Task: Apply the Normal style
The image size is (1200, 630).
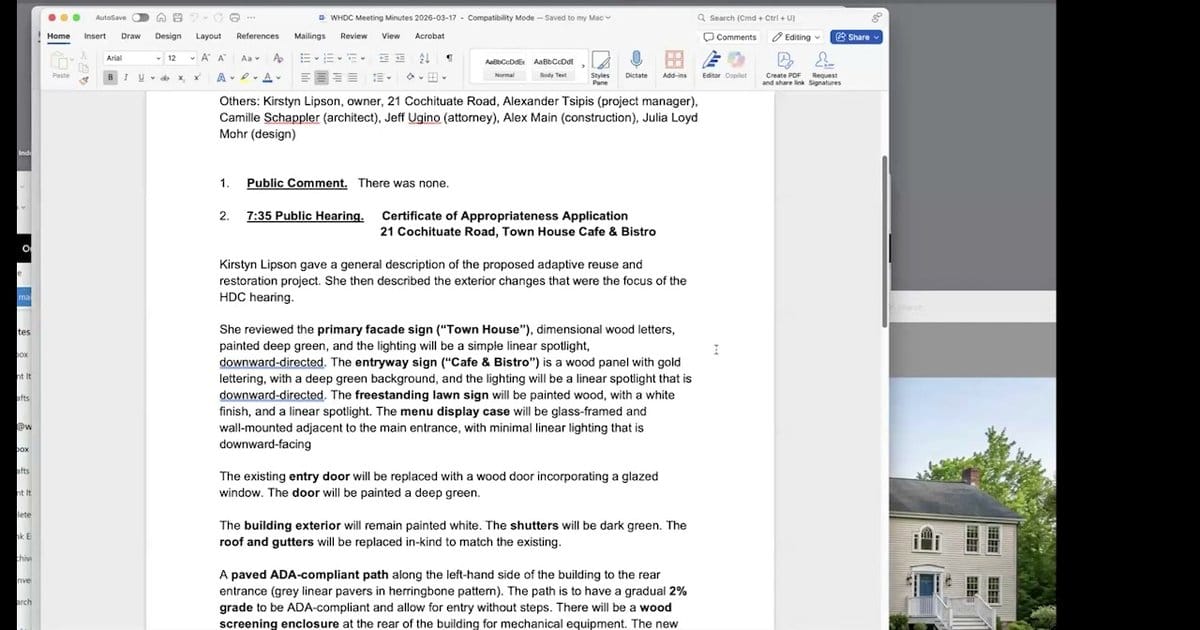Action: 505,67
